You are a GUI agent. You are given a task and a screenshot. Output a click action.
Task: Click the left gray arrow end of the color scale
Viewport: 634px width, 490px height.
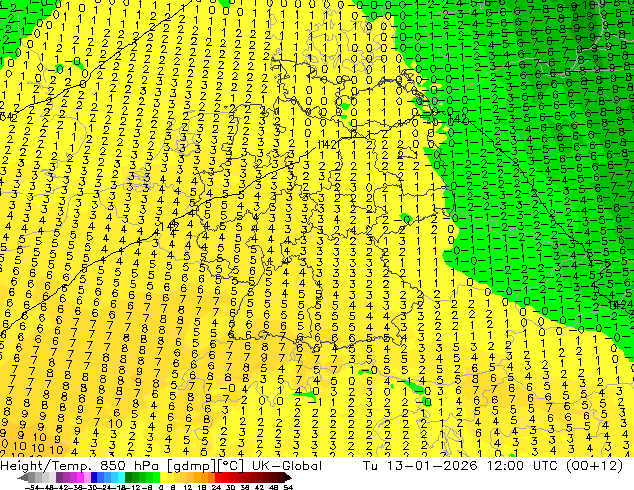click(x=23, y=478)
